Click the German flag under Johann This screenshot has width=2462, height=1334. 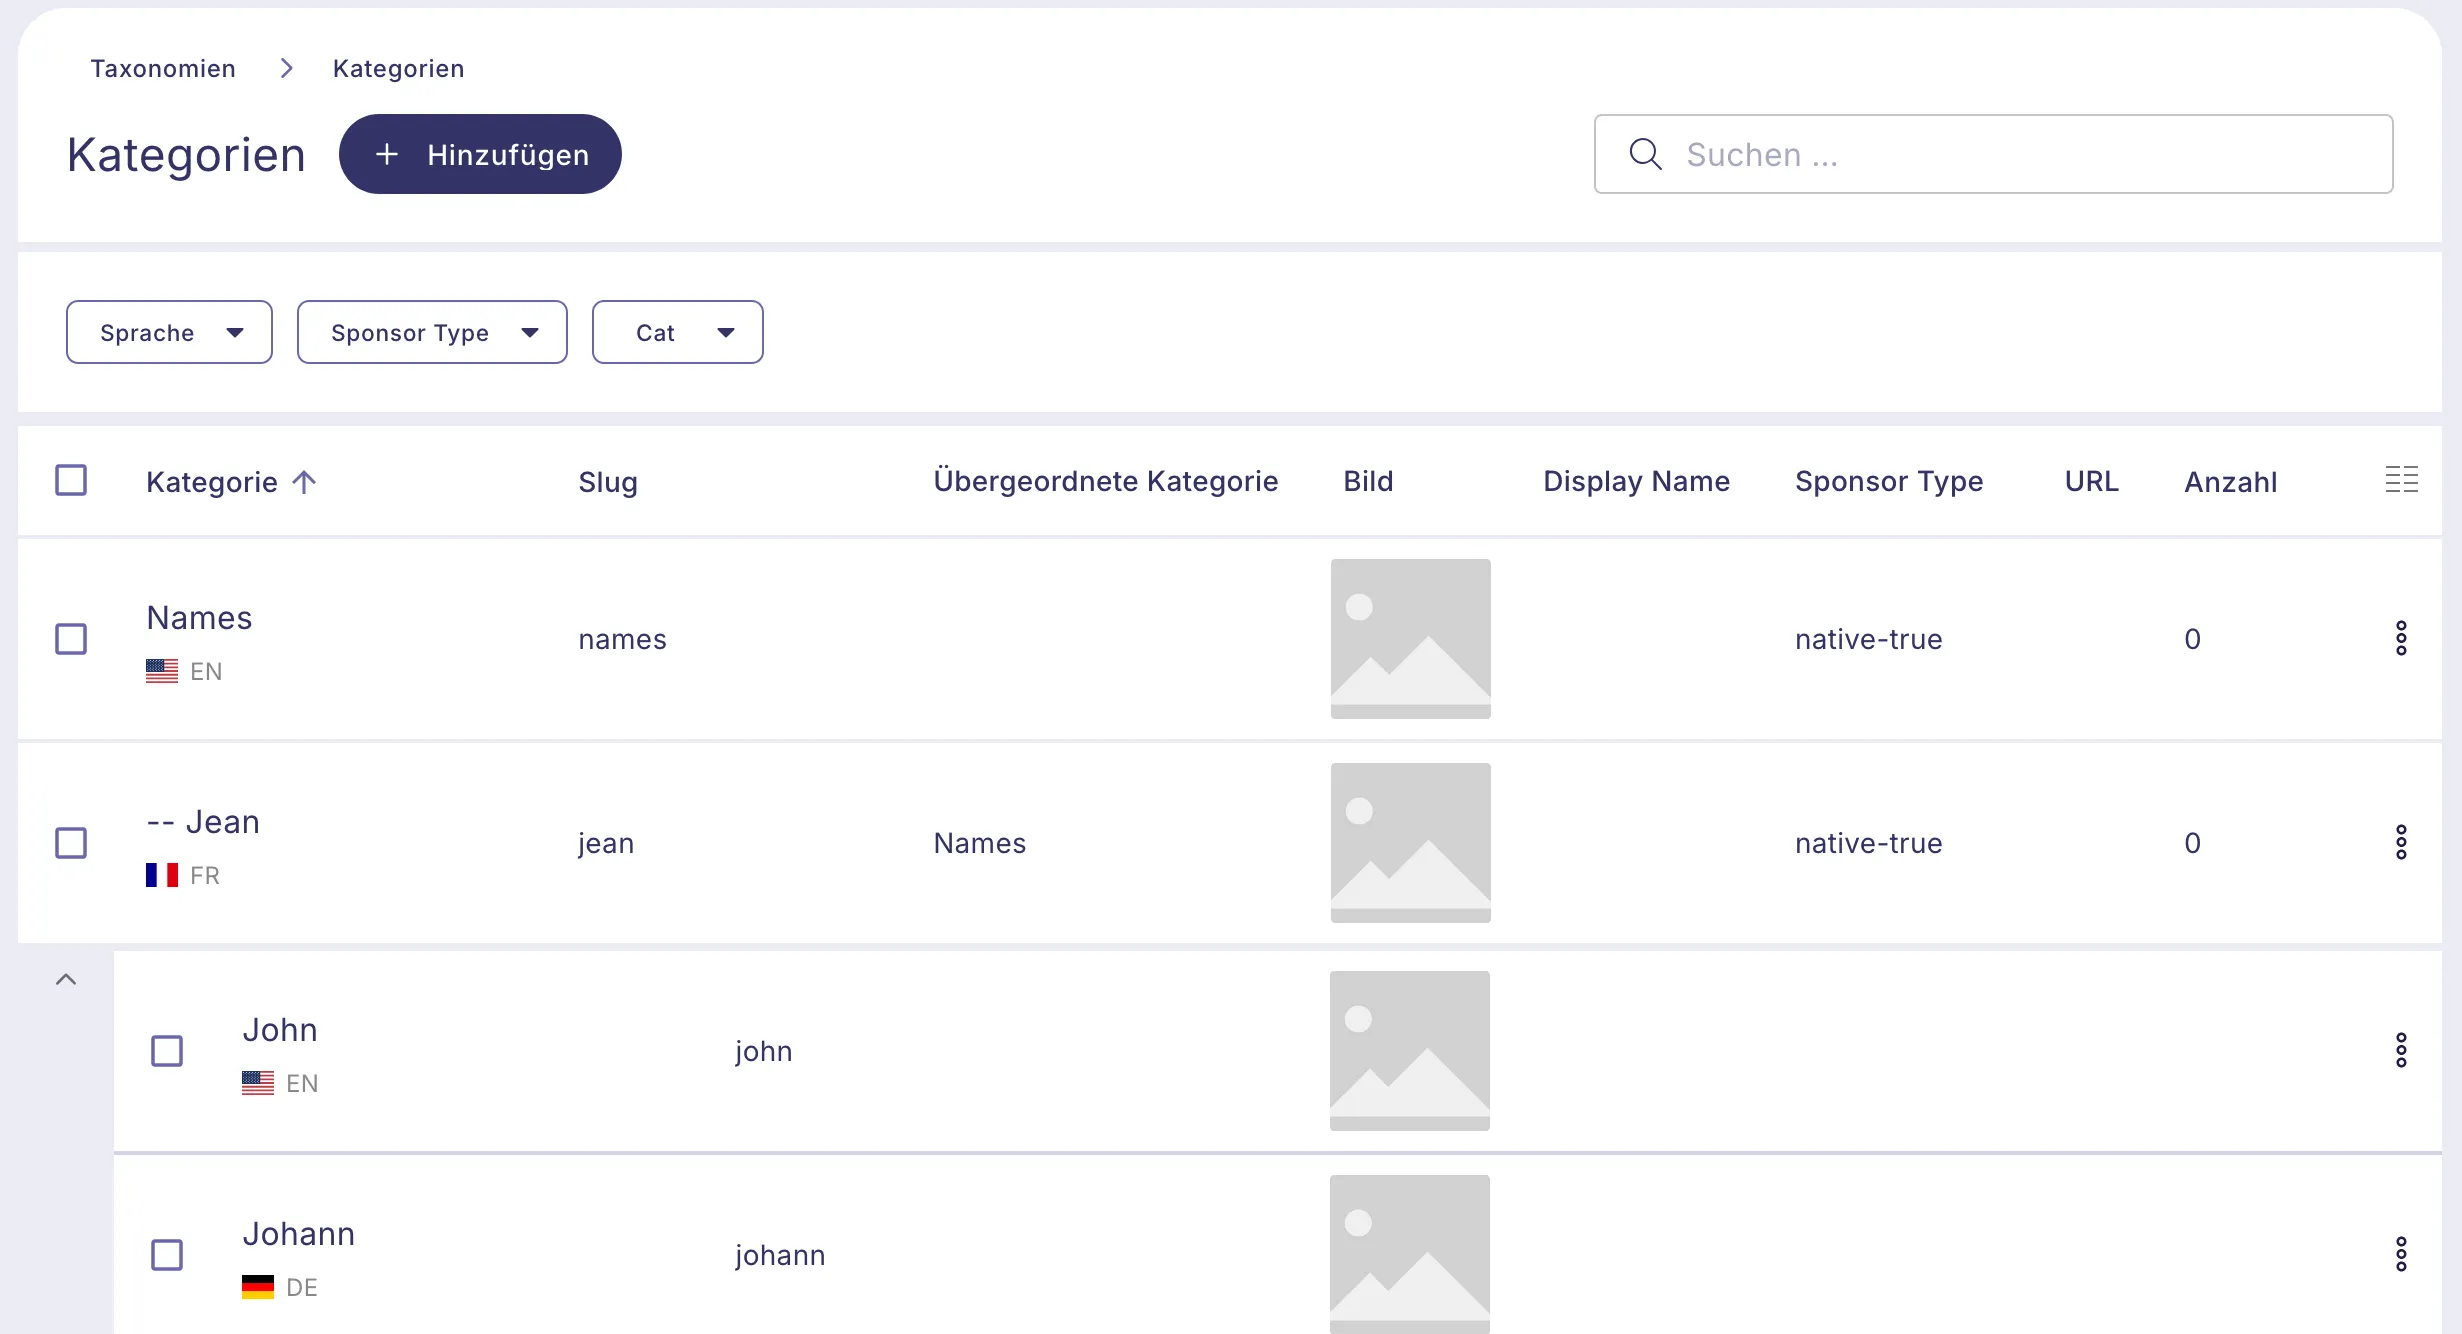point(258,1287)
